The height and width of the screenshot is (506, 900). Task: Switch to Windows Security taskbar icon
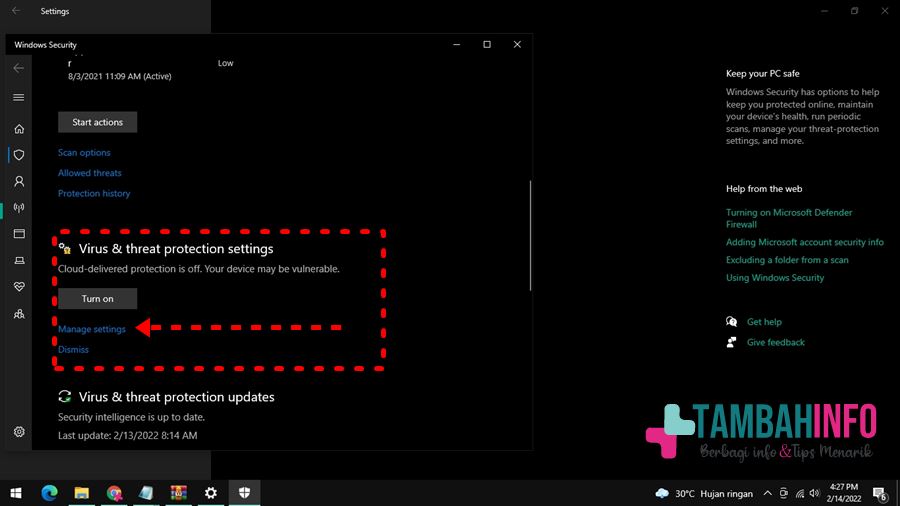tap(245, 493)
